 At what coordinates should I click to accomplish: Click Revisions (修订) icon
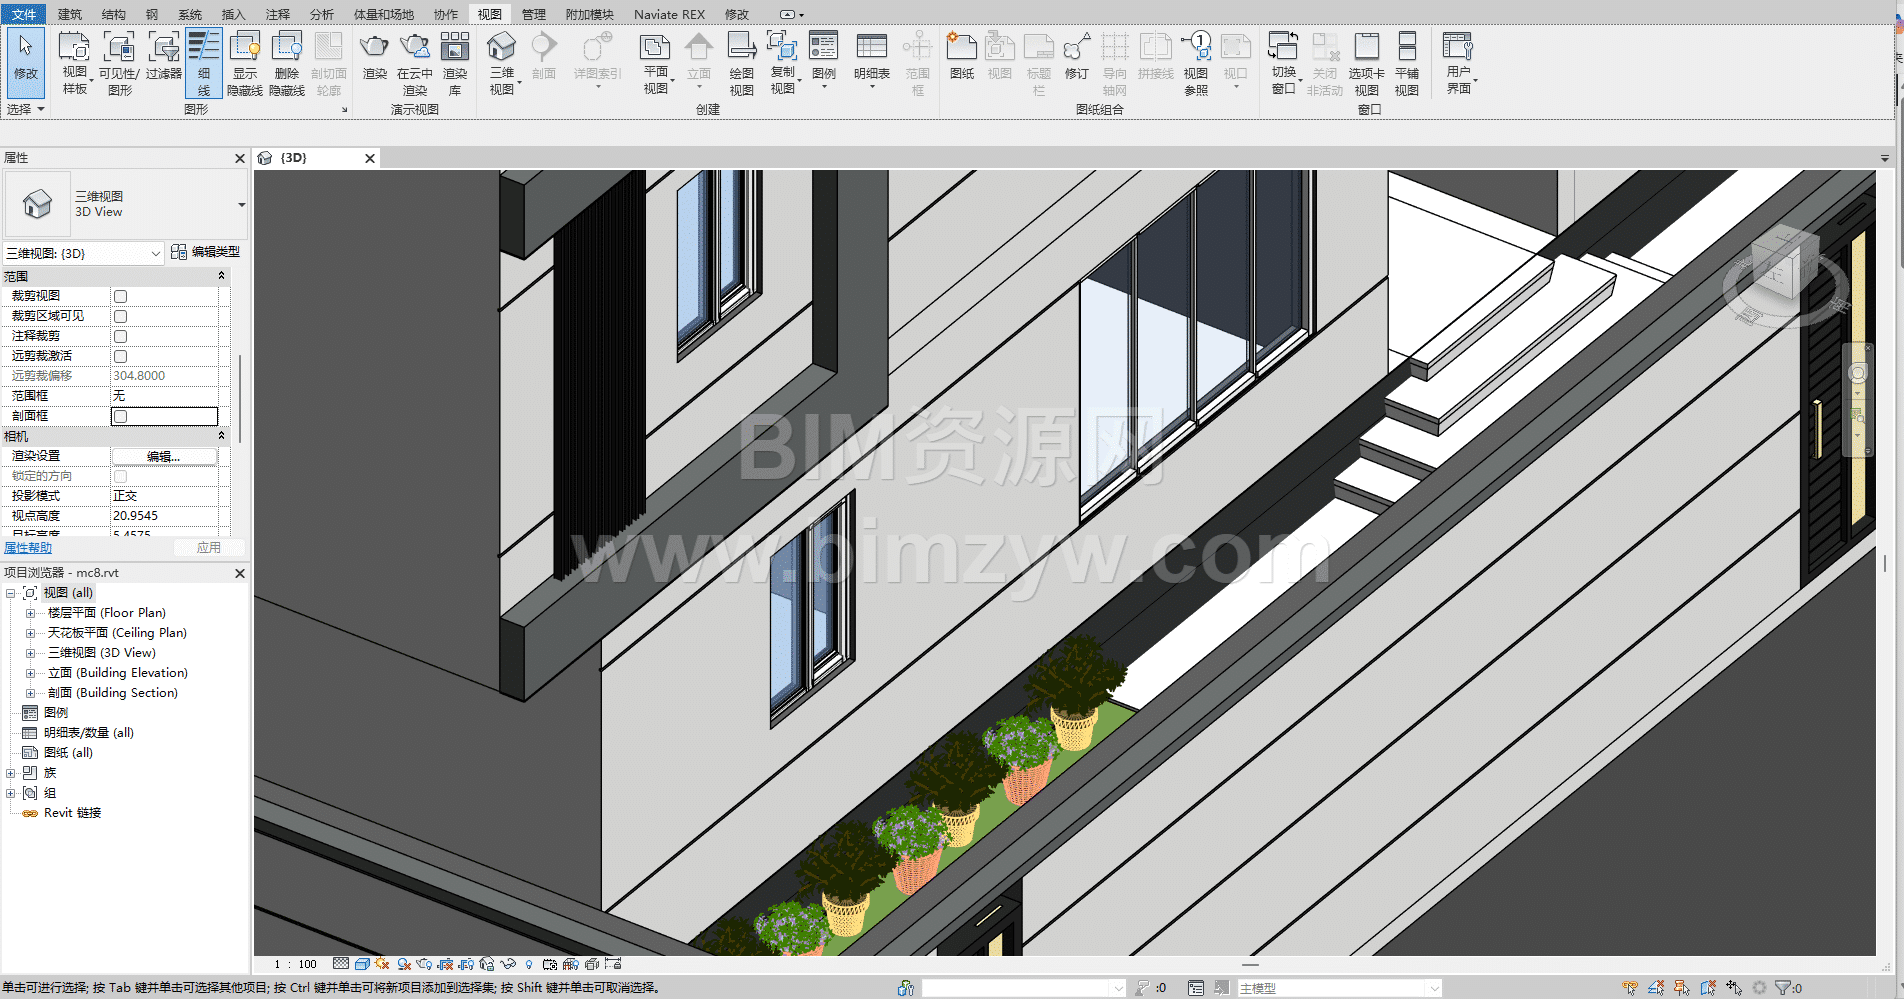click(1077, 56)
